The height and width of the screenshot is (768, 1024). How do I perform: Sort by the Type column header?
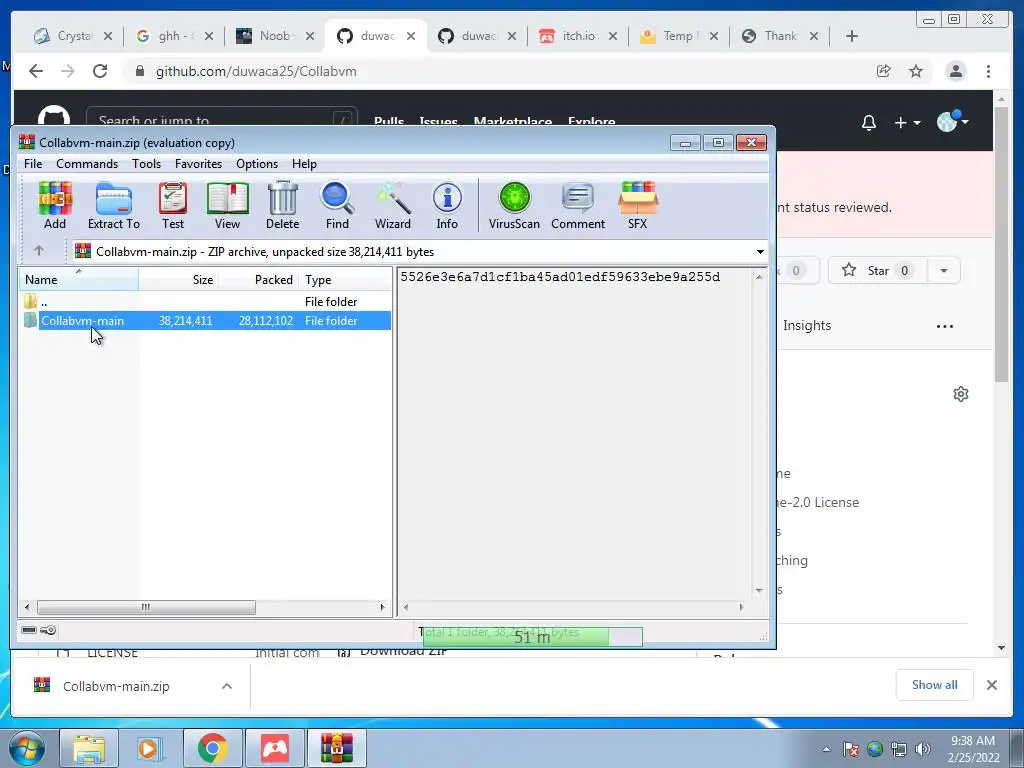[x=345, y=280]
